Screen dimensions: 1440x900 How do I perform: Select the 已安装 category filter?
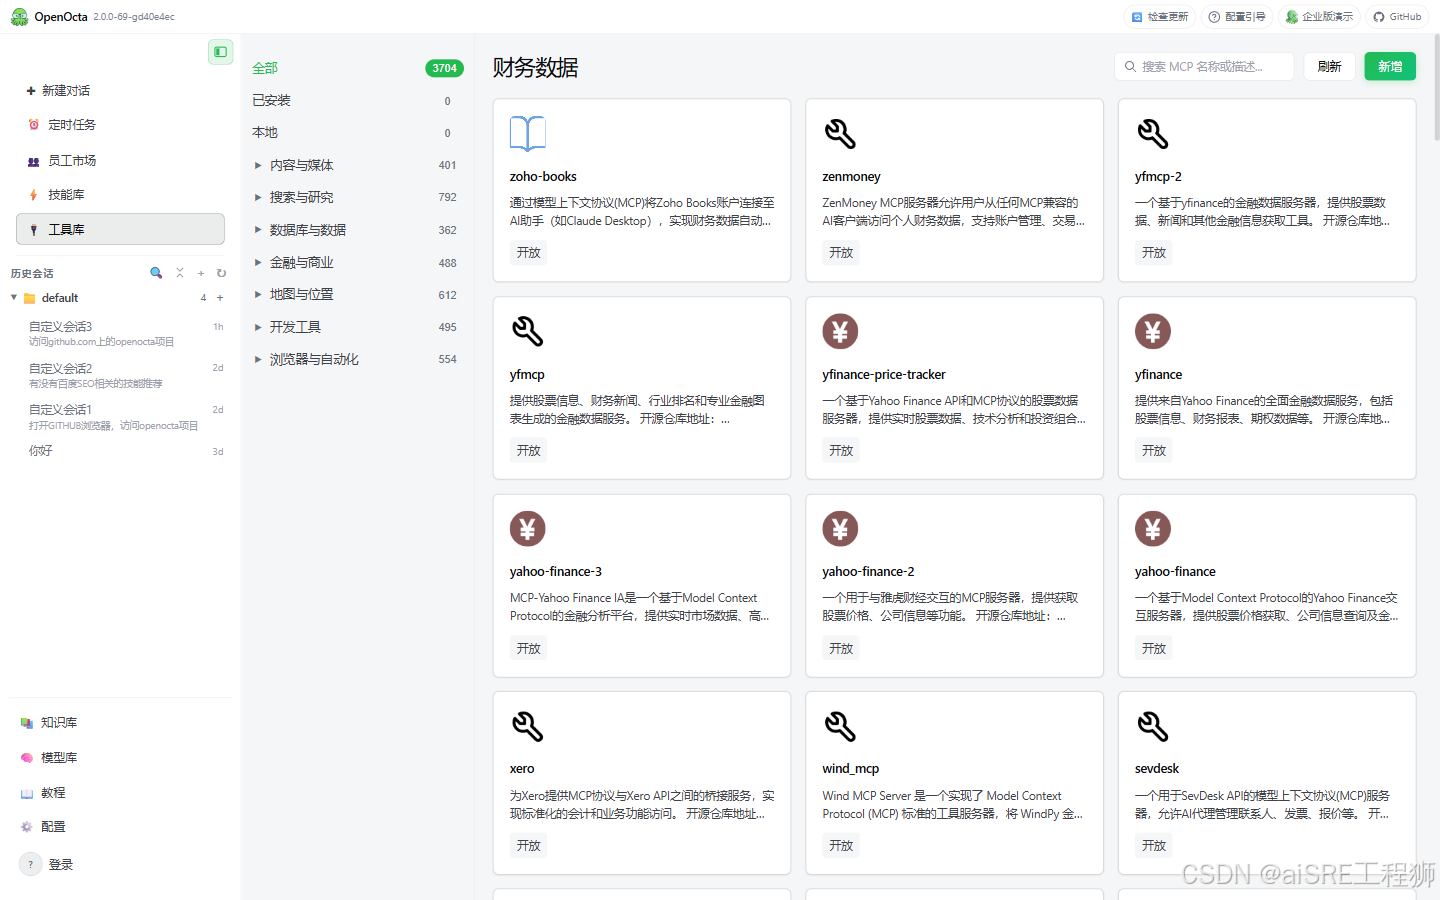[x=358, y=101]
